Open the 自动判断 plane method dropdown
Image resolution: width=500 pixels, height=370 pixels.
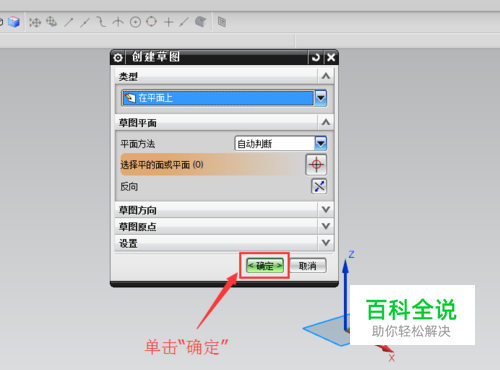point(321,144)
